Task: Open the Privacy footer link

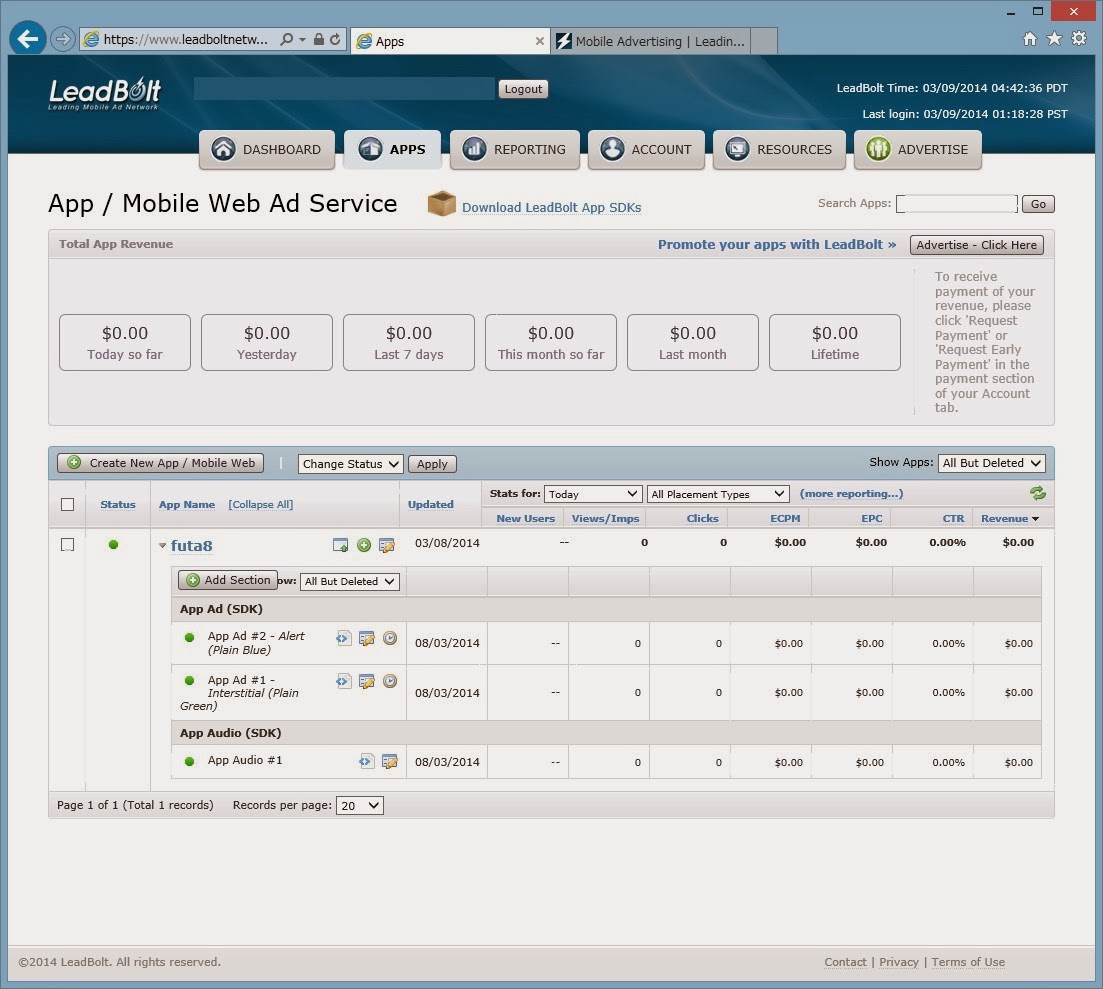Action: [x=898, y=962]
